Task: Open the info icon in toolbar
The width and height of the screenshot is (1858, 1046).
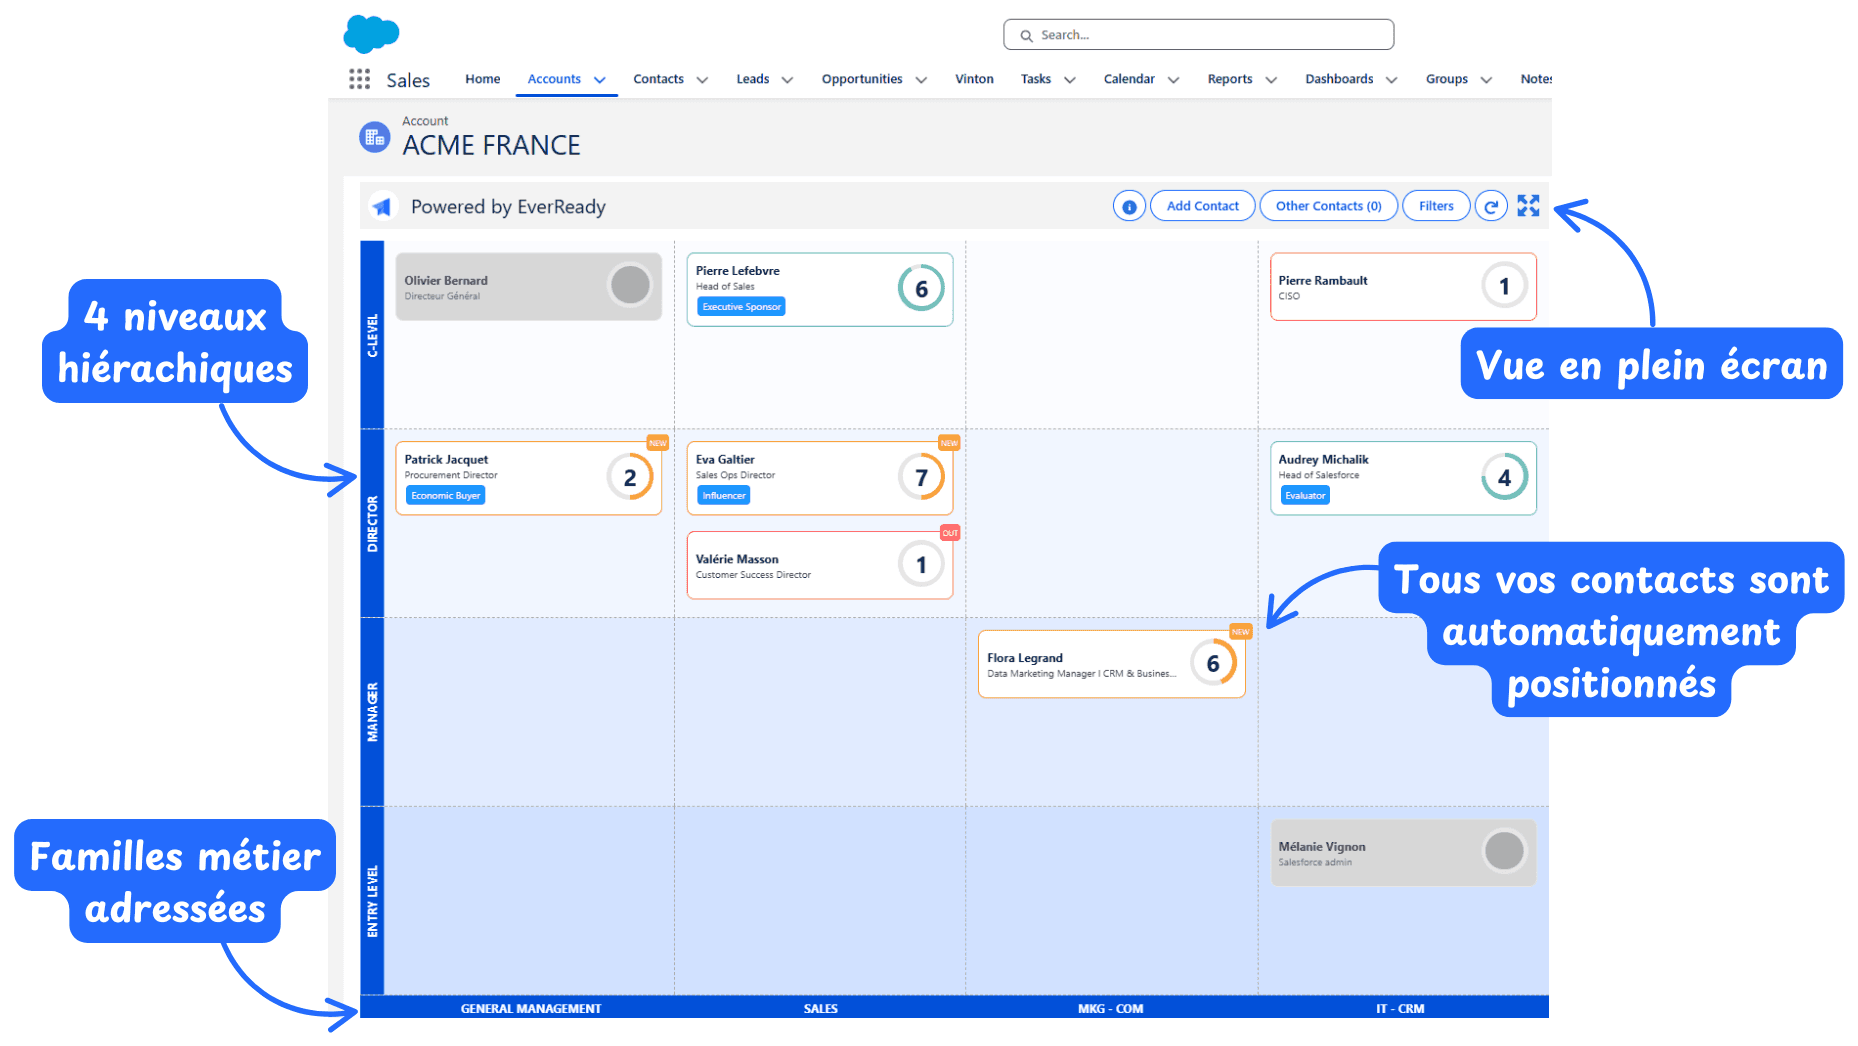Action: (x=1129, y=206)
